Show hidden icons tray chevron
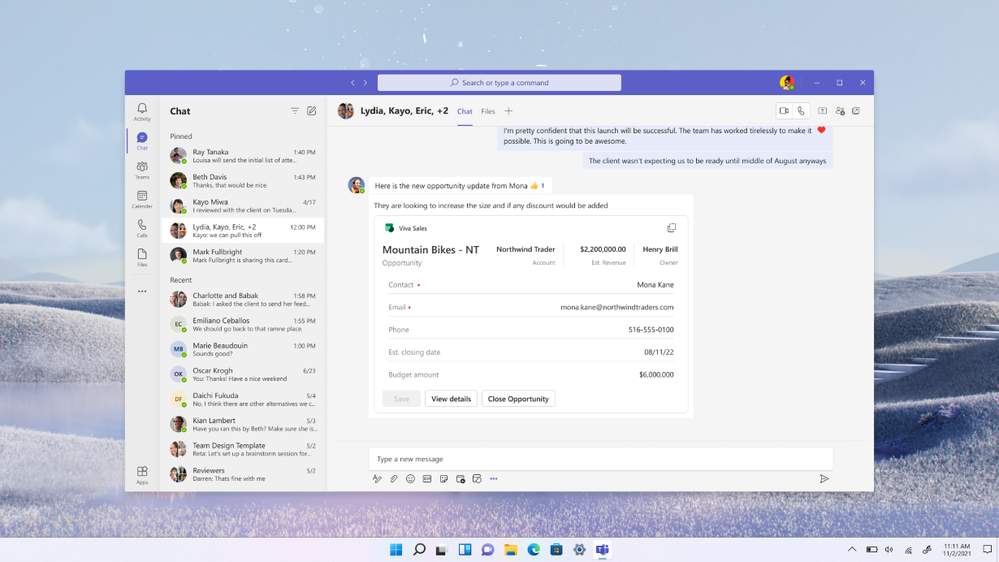Screen dimensions: 999x562 [852, 549]
